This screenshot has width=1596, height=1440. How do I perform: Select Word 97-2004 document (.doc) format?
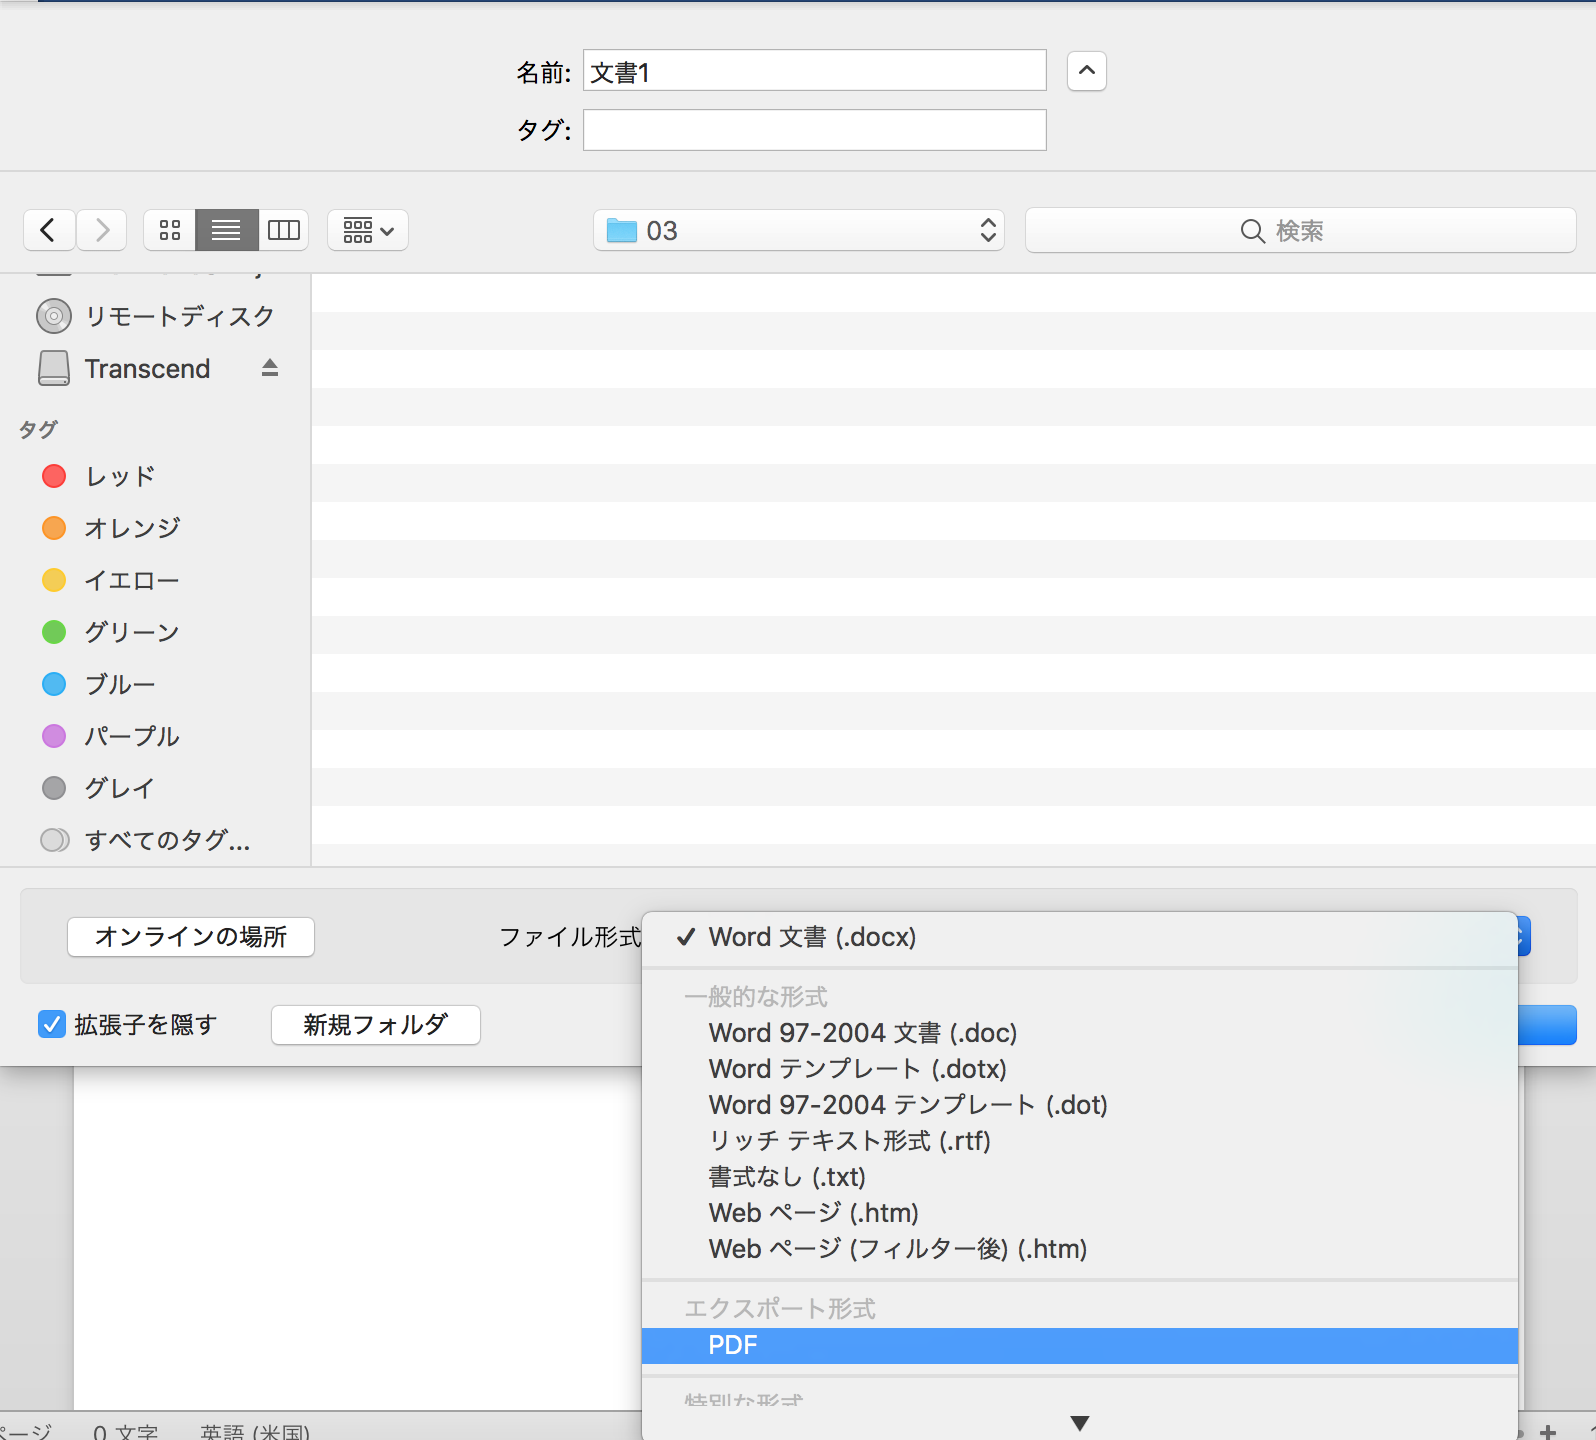click(862, 1033)
